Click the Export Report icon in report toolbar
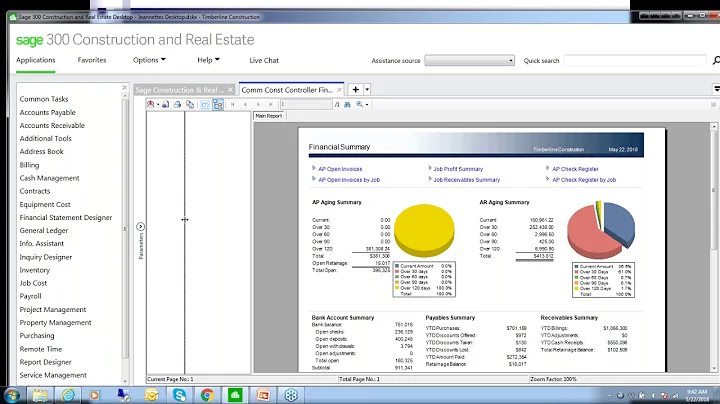Viewport: 720px width, 404px height. pyautogui.click(x=151, y=105)
